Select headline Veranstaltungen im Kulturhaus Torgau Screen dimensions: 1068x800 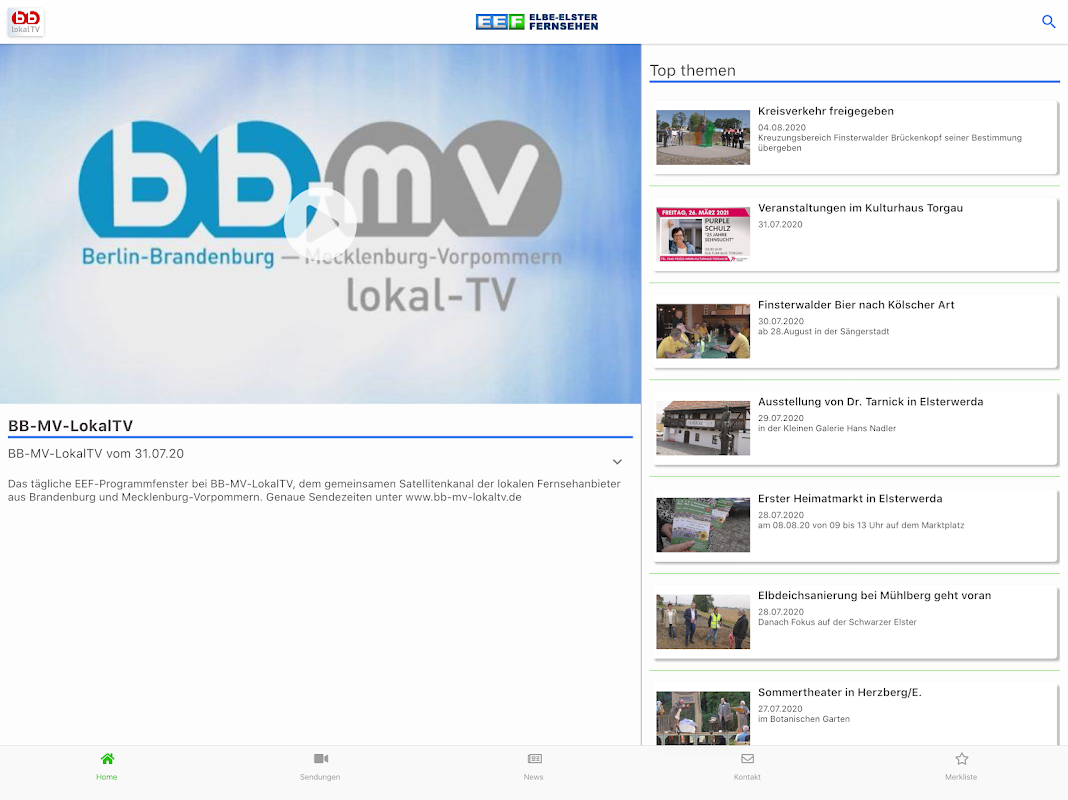click(x=860, y=208)
